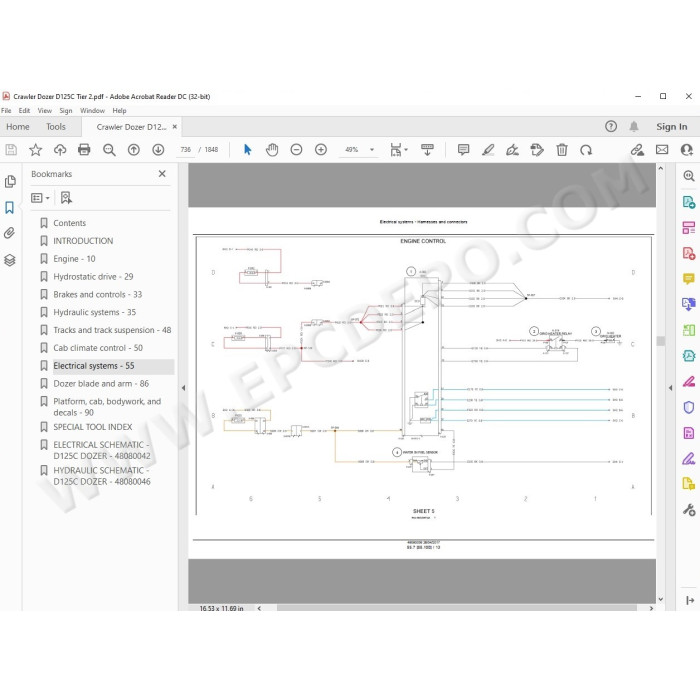Open notifications bell
Image resolution: width=700 pixels, height=700 pixels.
coord(634,127)
